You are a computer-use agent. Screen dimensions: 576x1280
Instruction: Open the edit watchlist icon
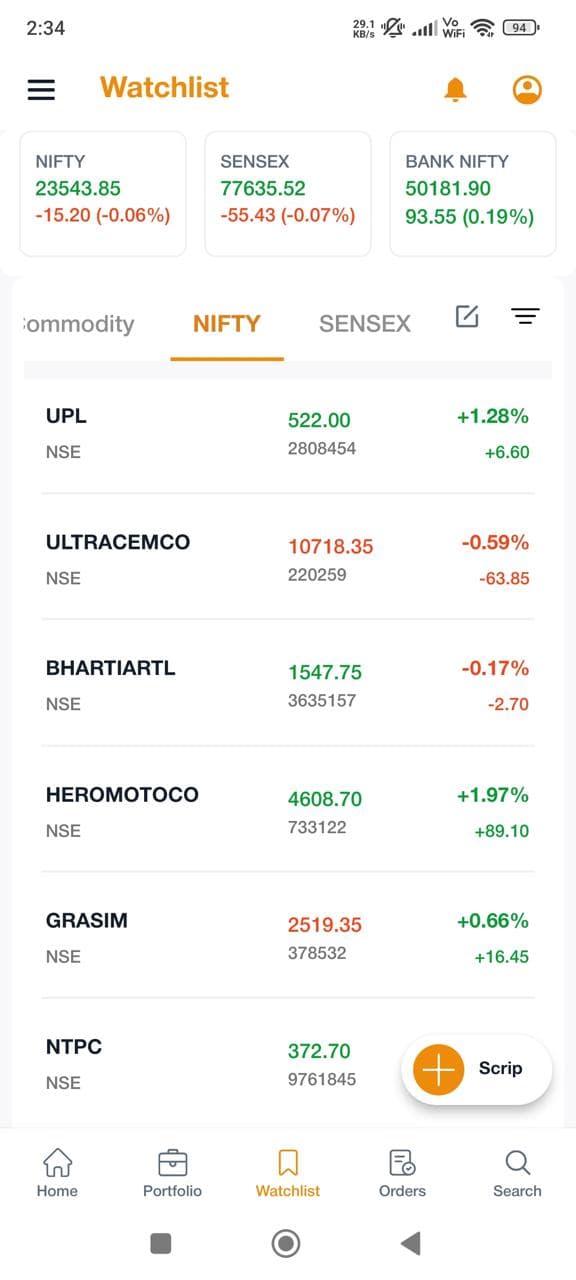466,316
